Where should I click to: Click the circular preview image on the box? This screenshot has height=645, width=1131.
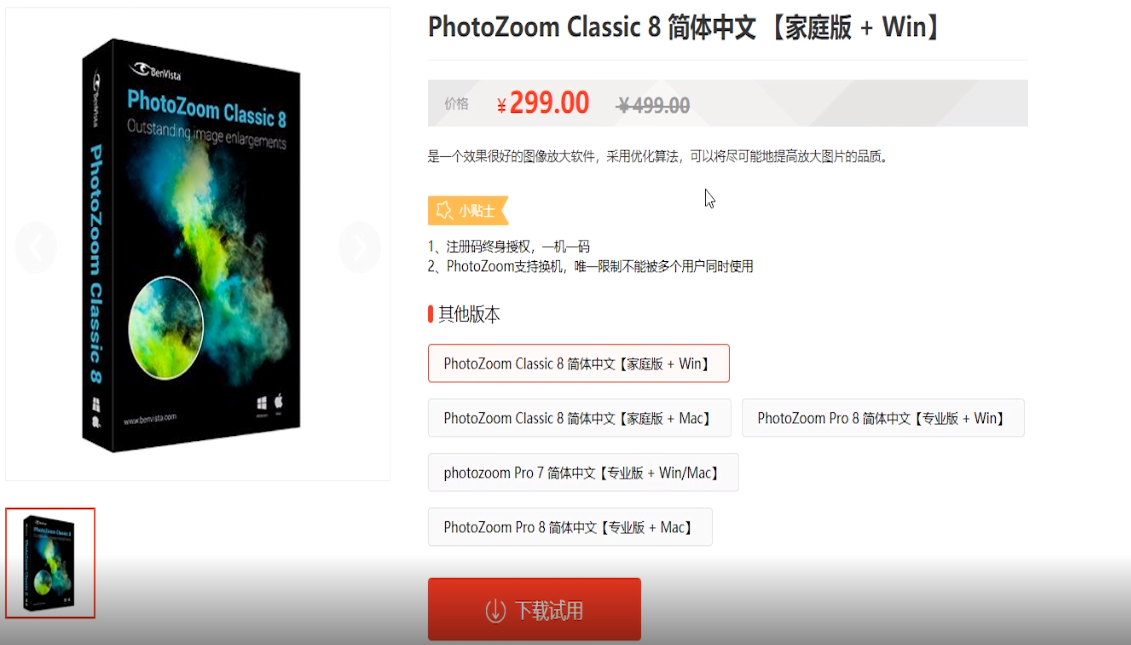(166, 328)
